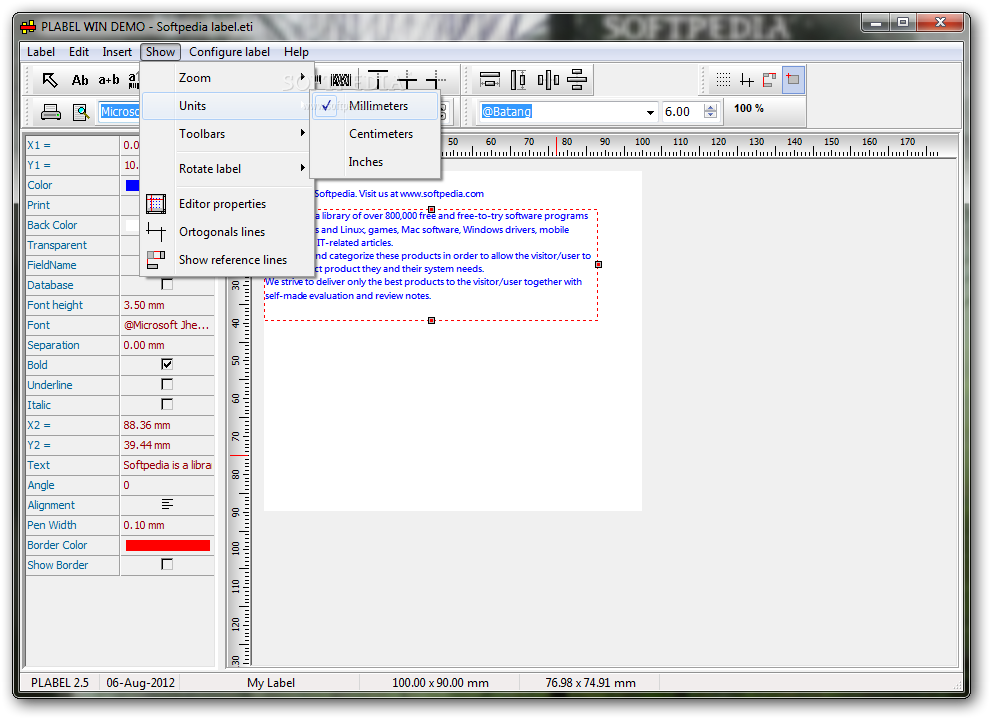991x719 pixels.
Task: Click the X2 value 88.36 mm
Action: [167, 425]
